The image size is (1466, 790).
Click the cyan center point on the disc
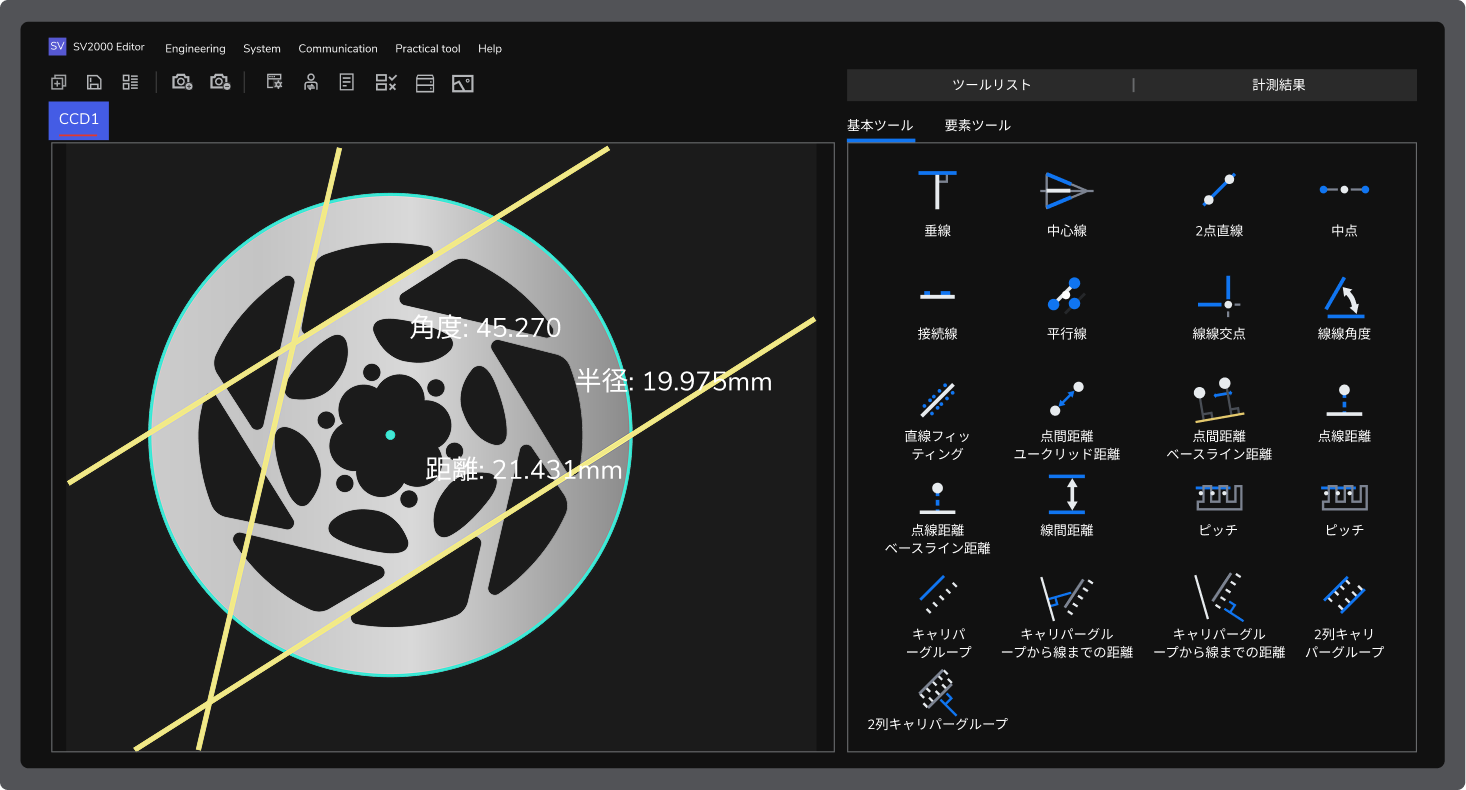[390, 435]
